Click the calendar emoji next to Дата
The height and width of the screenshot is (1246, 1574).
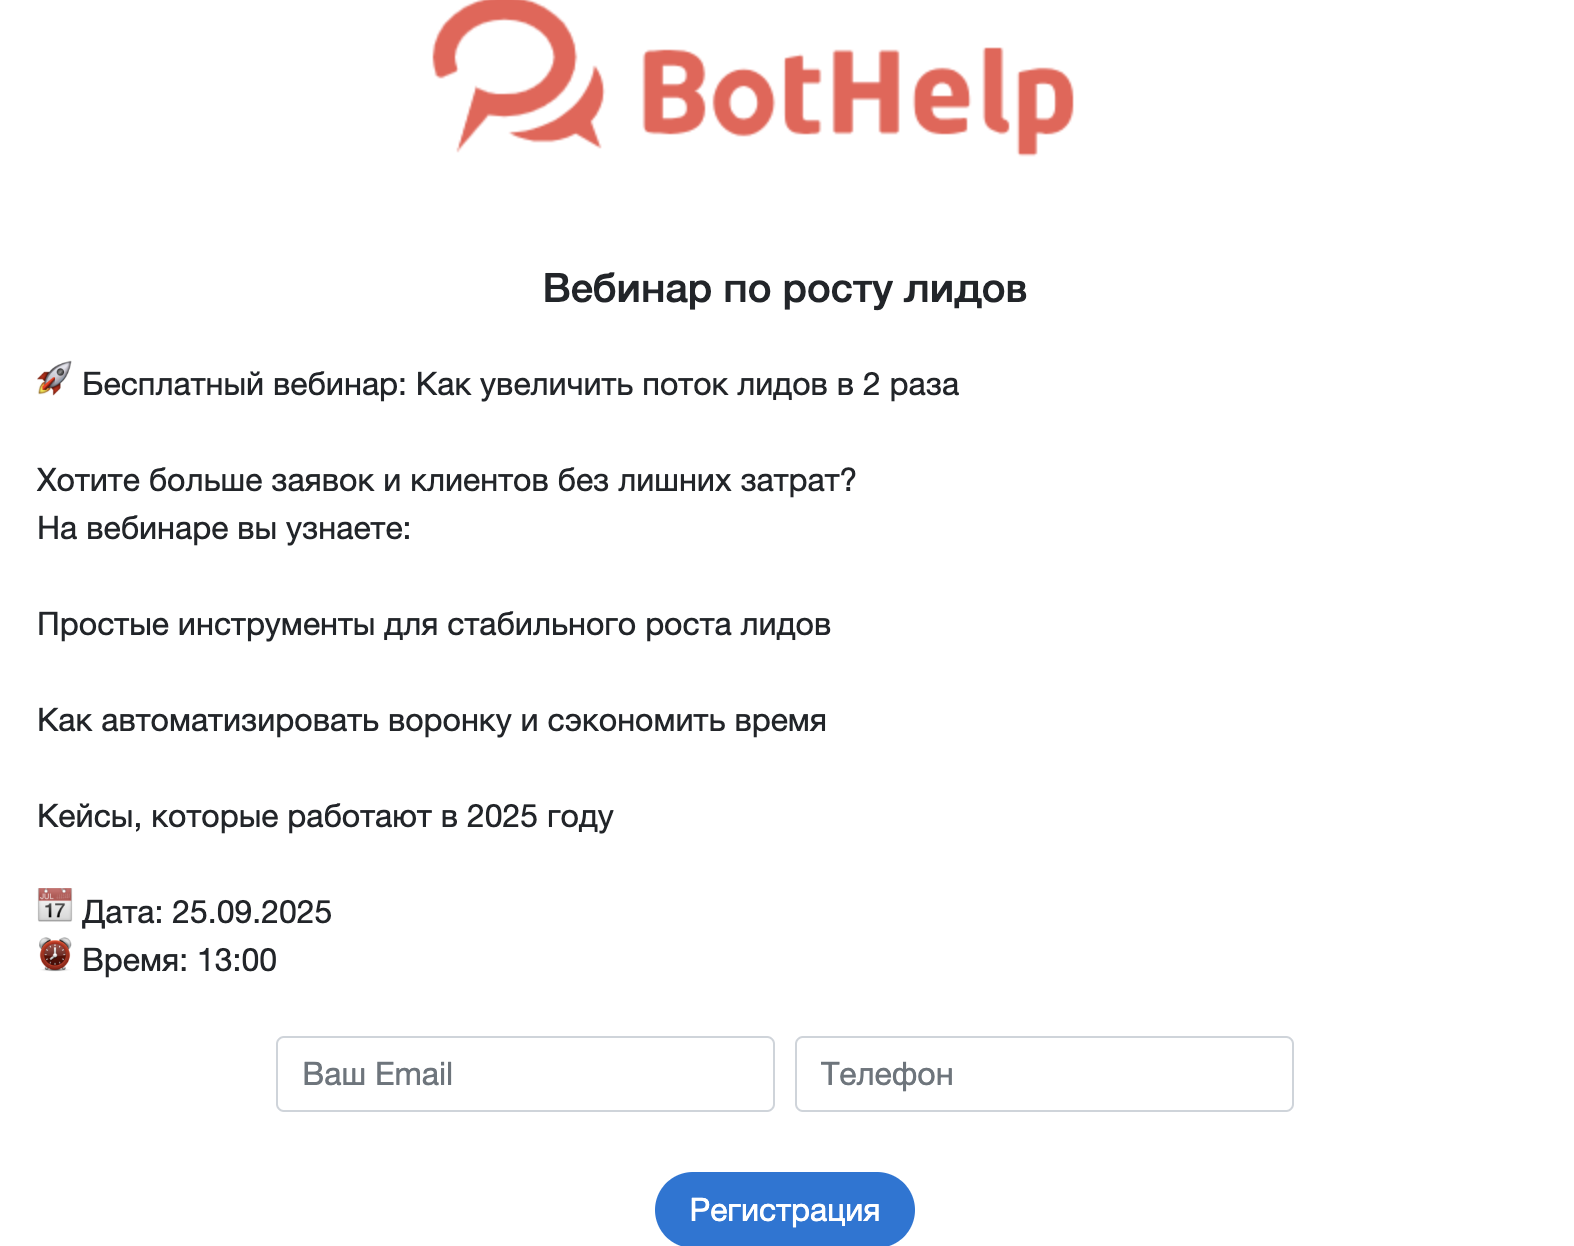(54, 905)
